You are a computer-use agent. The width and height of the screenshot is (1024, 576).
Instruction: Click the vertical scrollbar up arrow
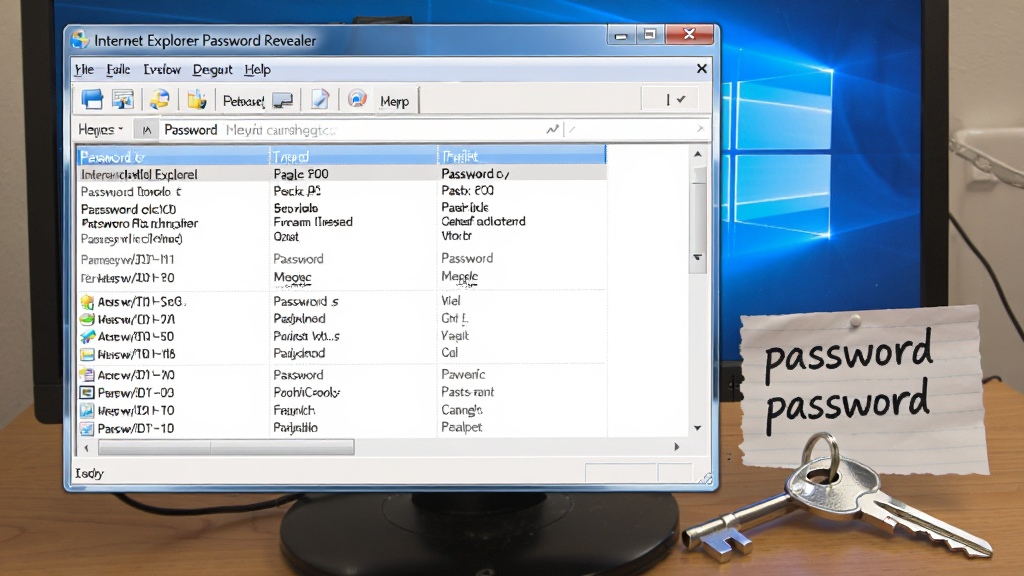697,154
